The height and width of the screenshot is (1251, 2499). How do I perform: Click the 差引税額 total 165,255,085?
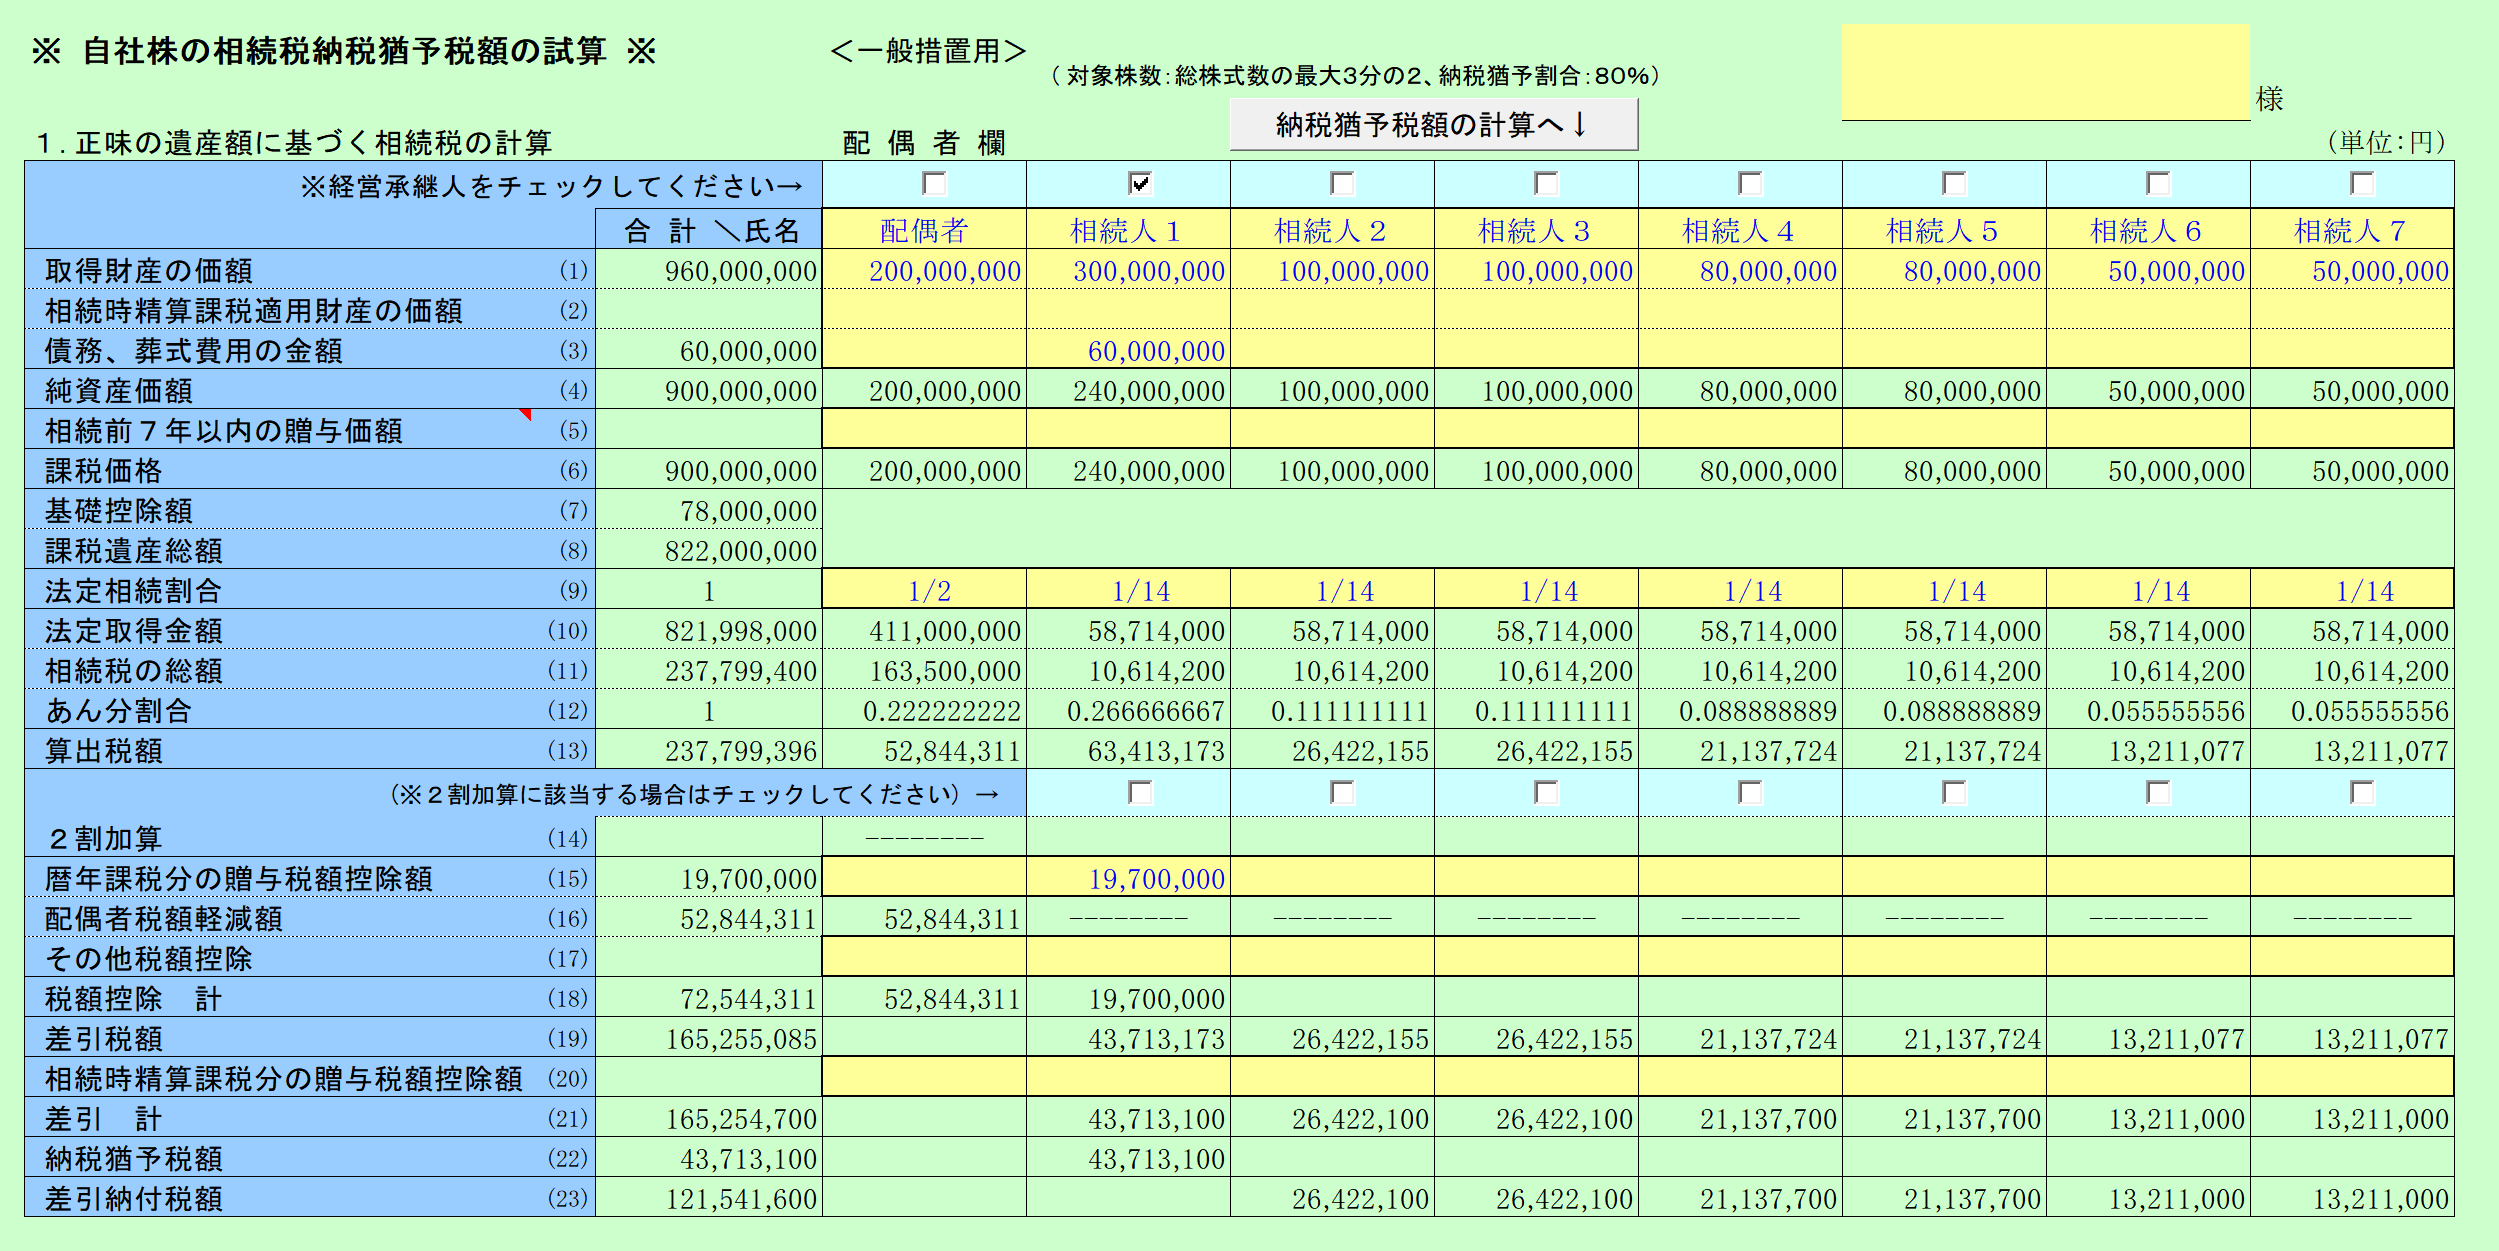coord(709,1037)
